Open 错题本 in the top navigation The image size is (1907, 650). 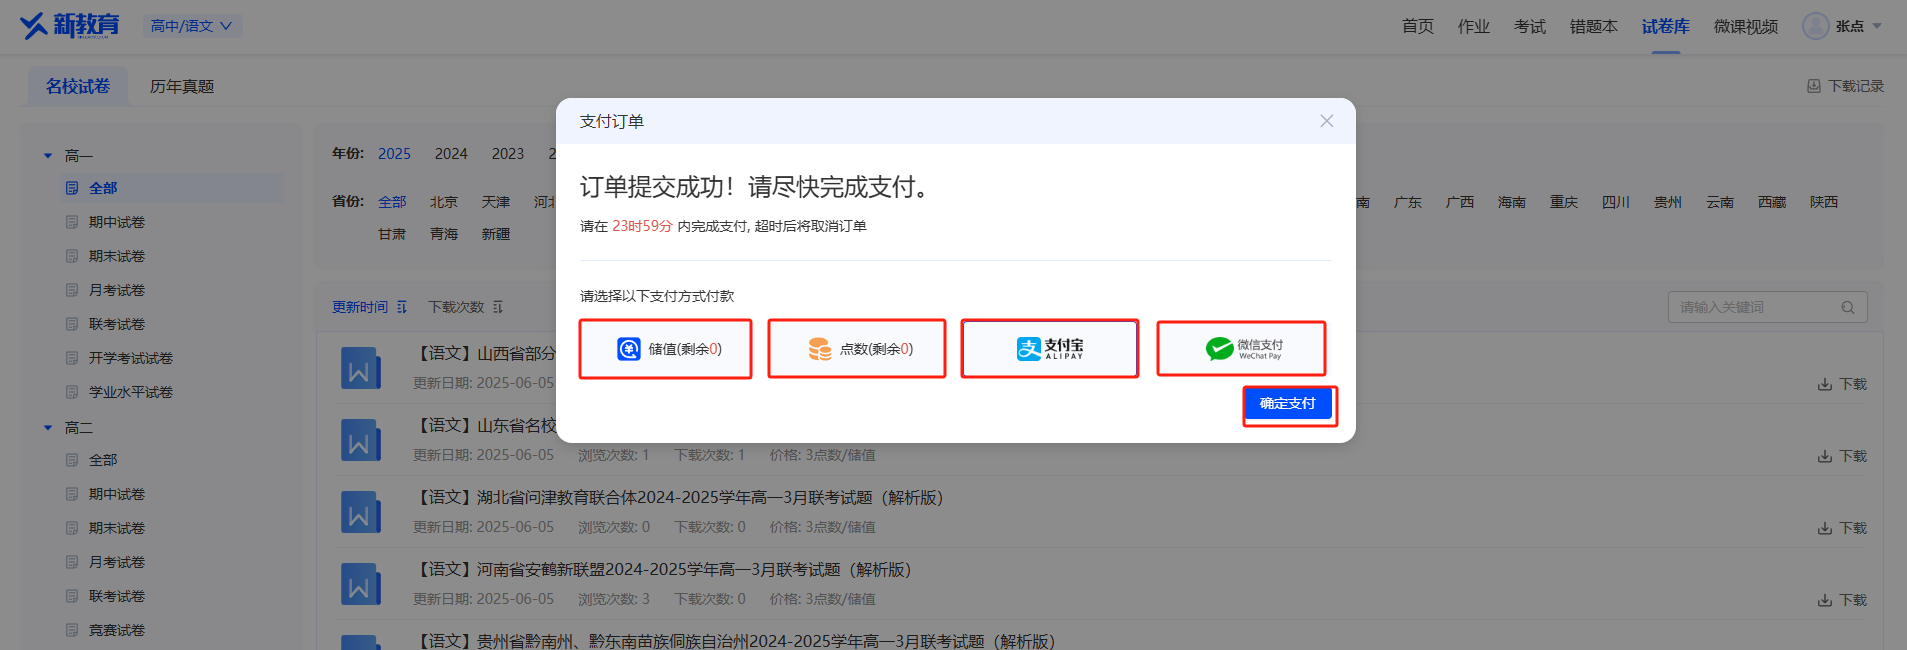click(x=1593, y=26)
